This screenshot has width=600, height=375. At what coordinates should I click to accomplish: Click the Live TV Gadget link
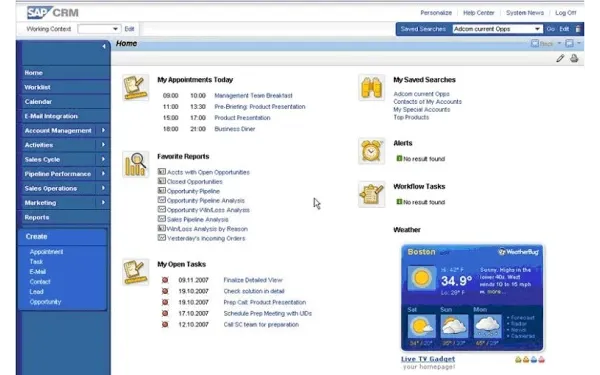(x=428, y=359)
